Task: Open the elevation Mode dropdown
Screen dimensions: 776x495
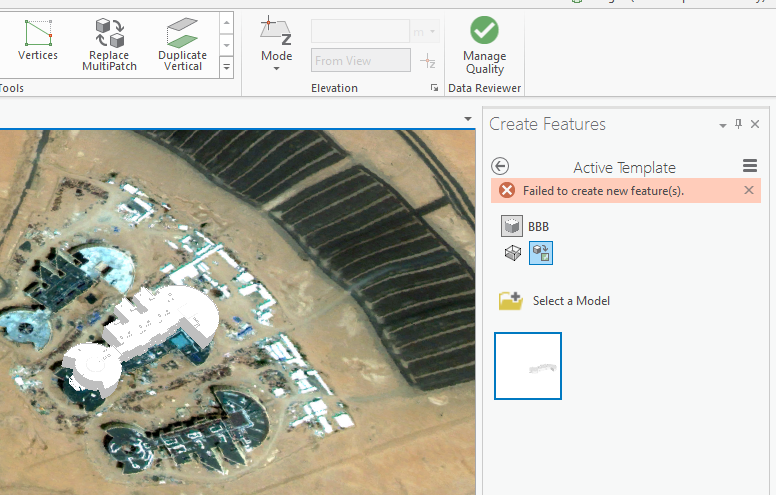Action: 277,44
